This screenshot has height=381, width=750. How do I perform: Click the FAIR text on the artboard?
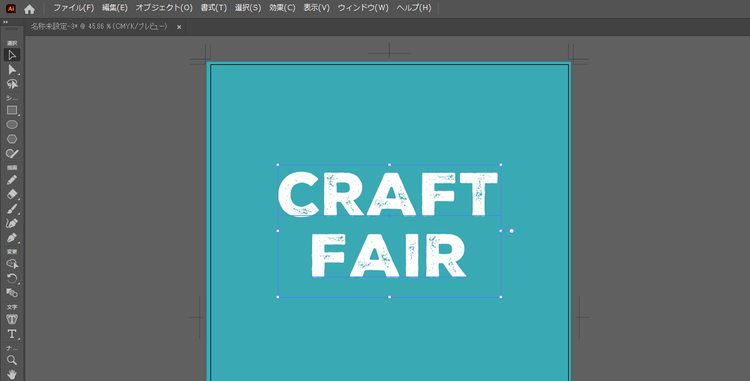pyautogui.click(x=388, y=256)
